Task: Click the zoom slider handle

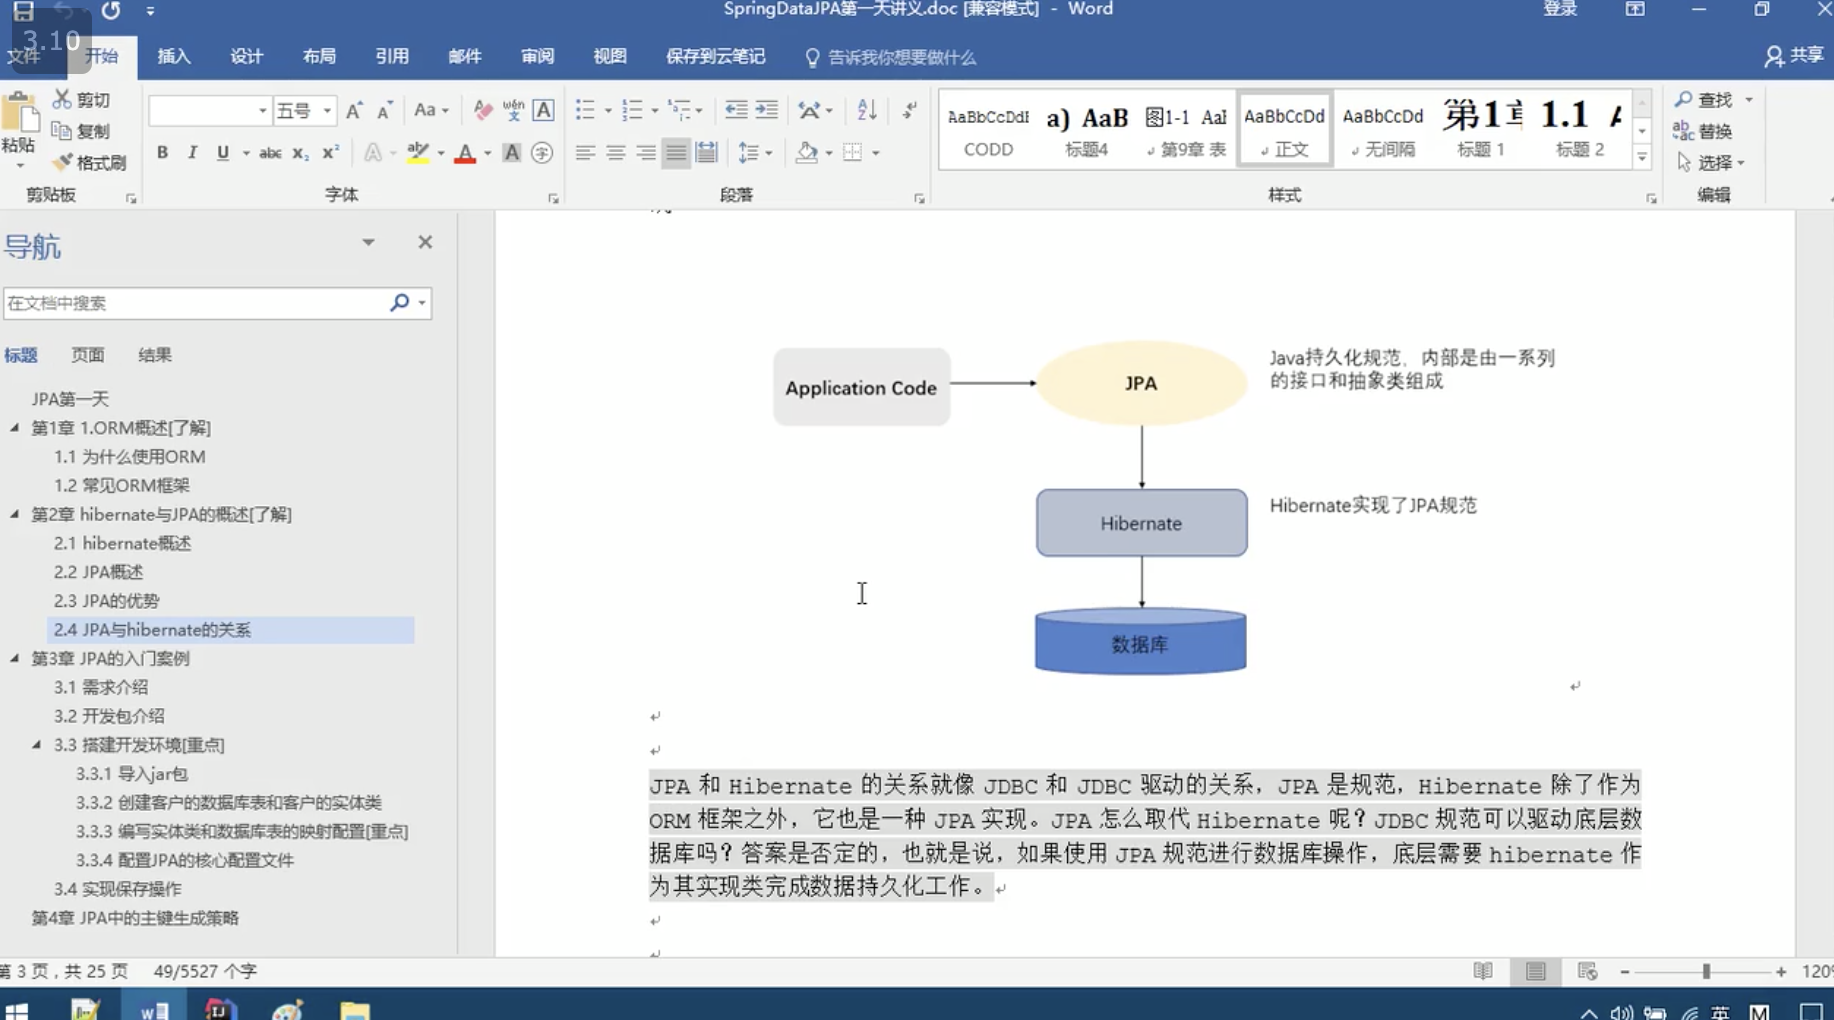Action: point(1706,971)
